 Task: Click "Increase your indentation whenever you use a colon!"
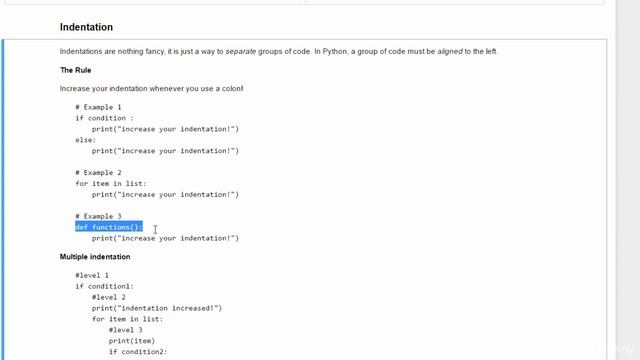151,89
